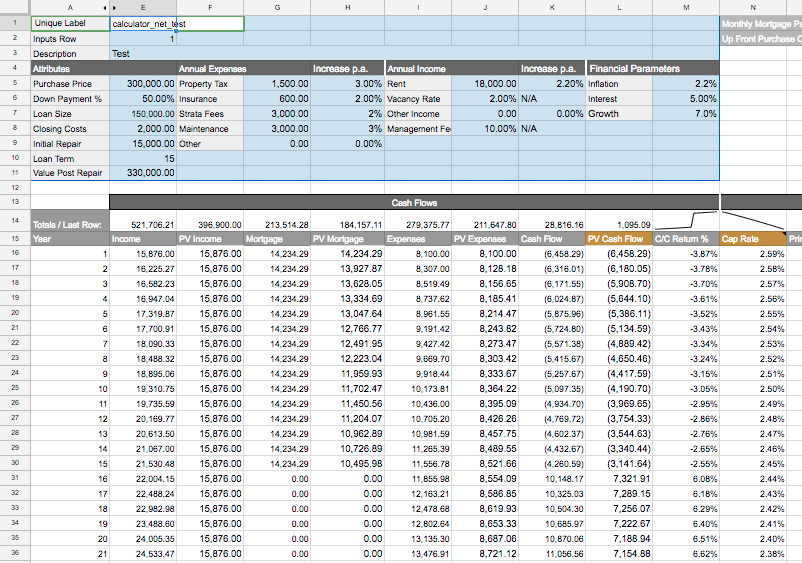Image resolution: width=802 pixels, height=563 pixels.
Task: Select the Loan Term value 15
Action: pyautogui.click(x=143, y=159)
